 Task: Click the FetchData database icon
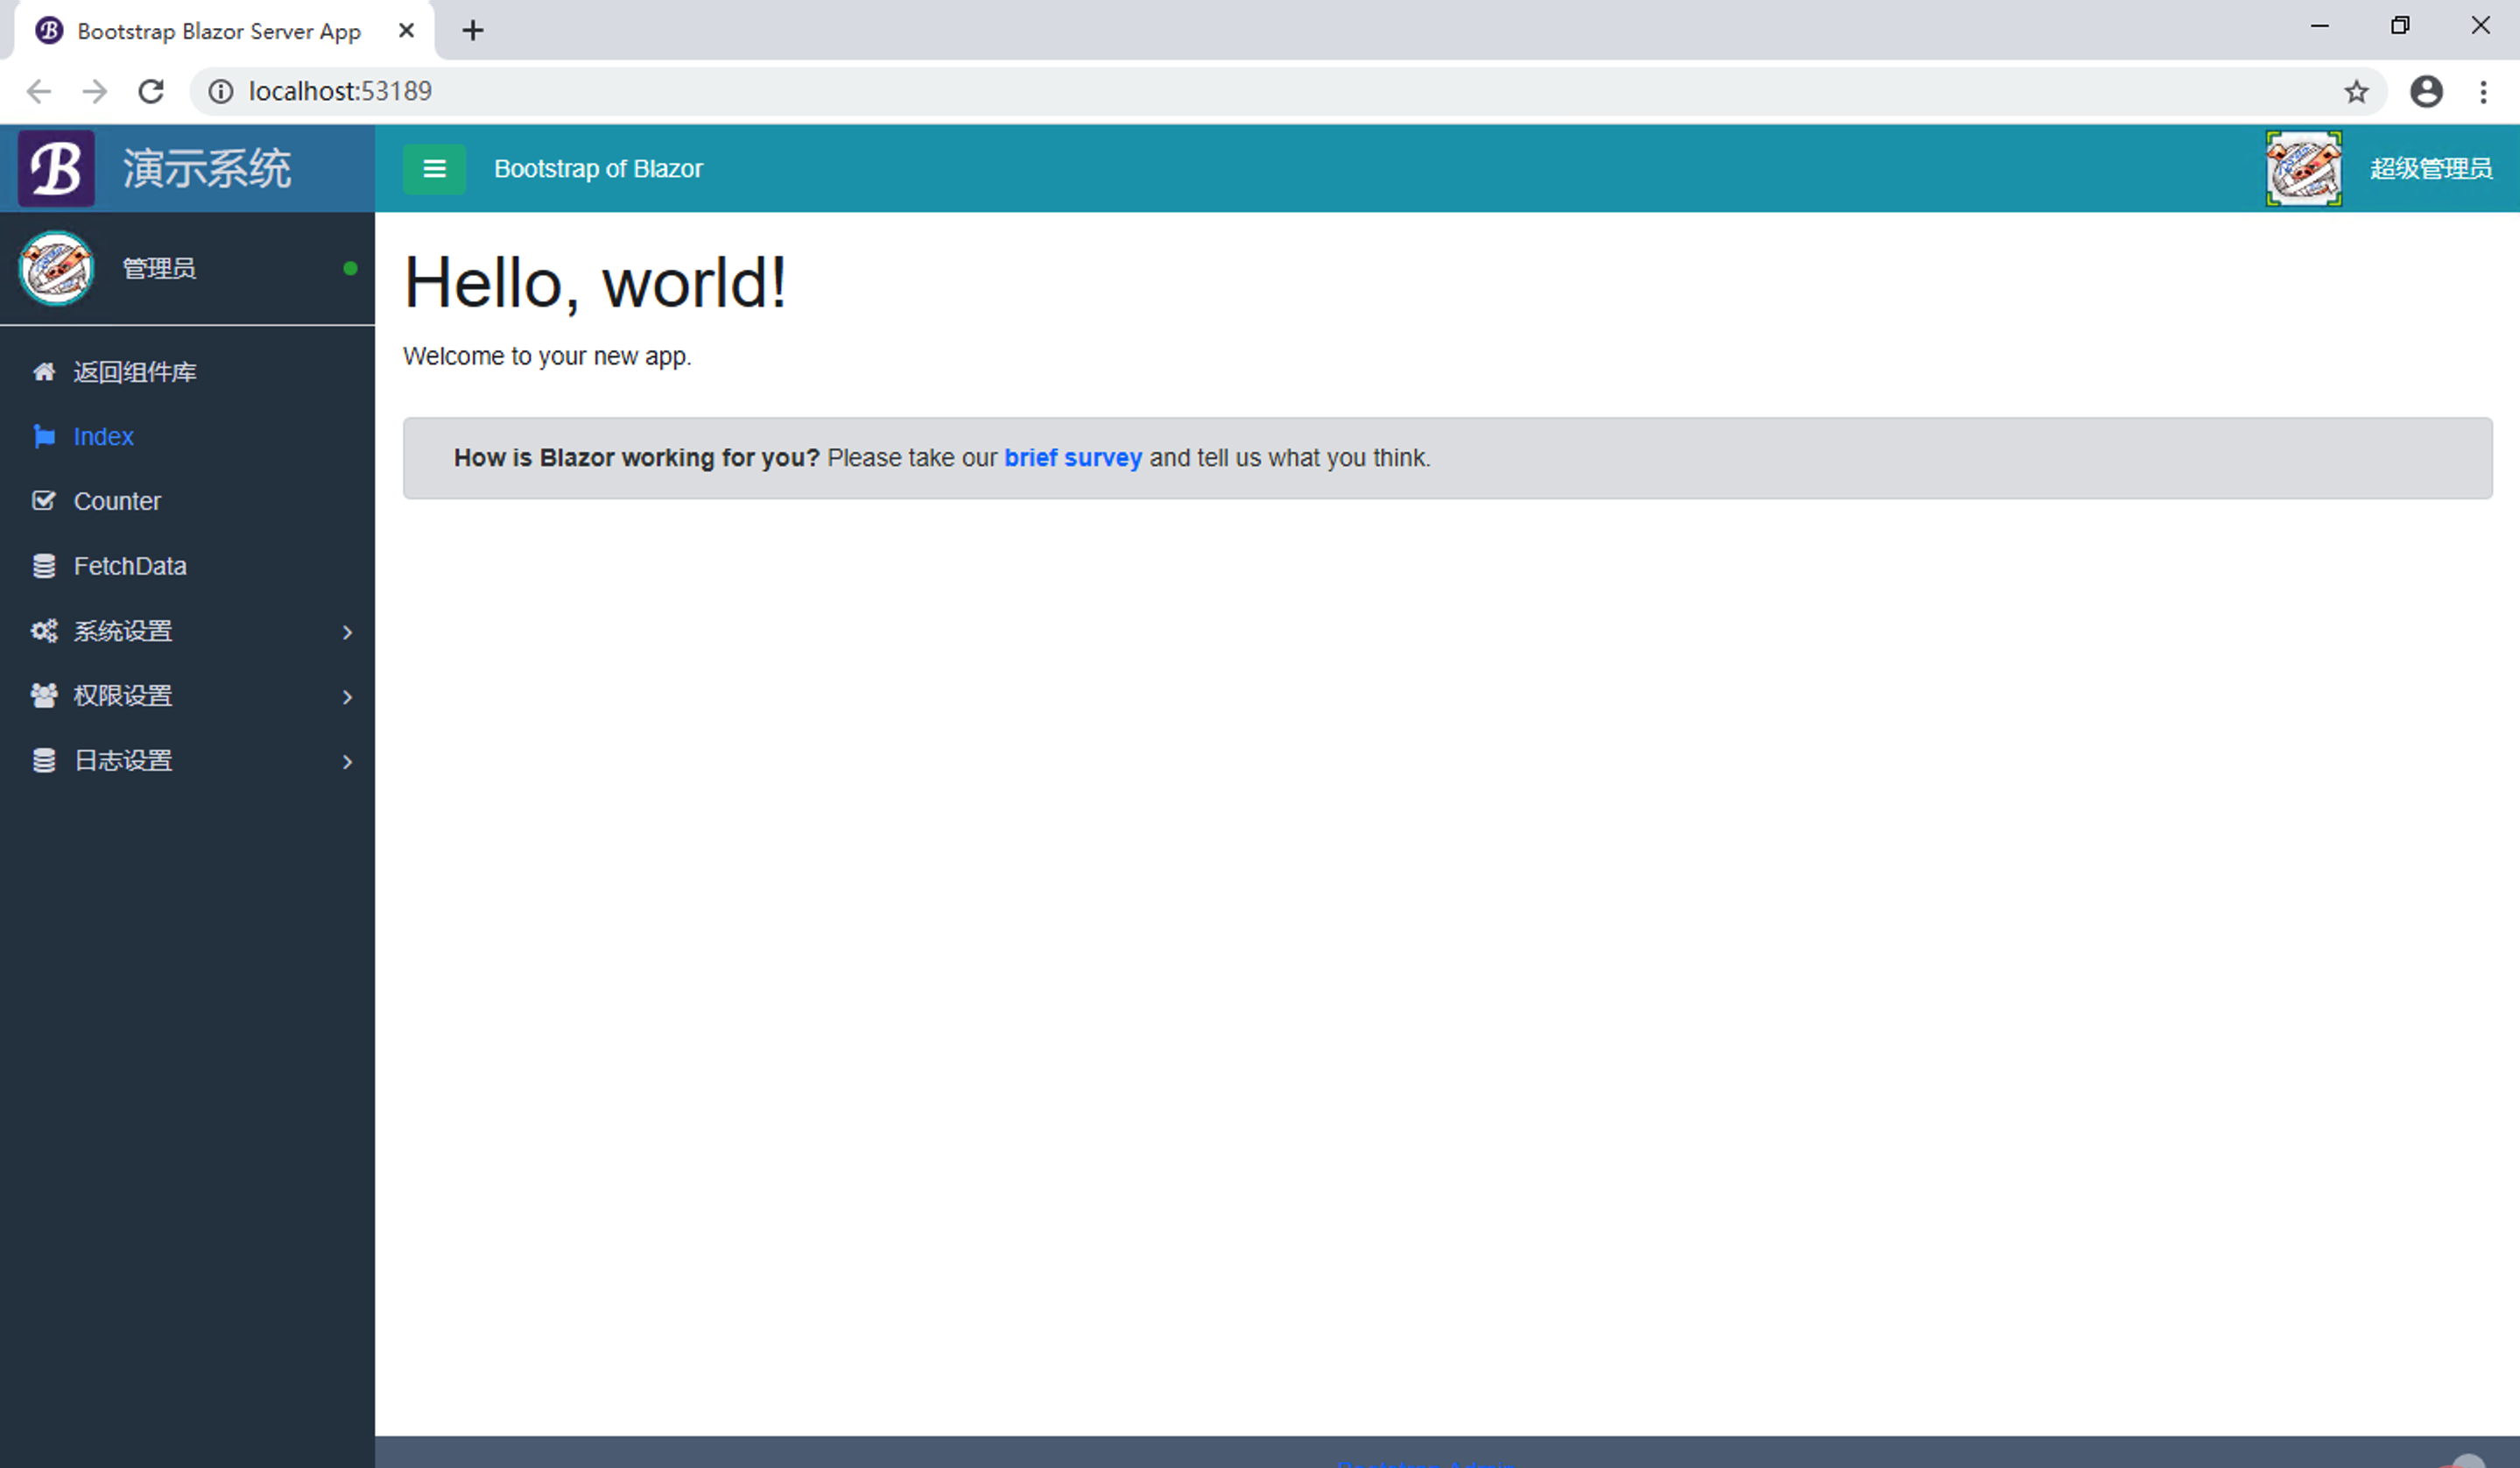tap(44, 564)
